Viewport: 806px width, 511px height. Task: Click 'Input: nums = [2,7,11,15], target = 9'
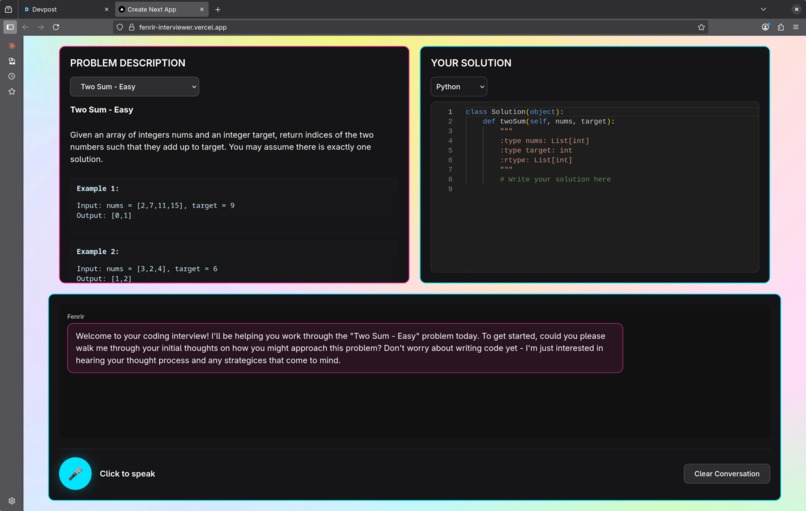tap(155, 206)
